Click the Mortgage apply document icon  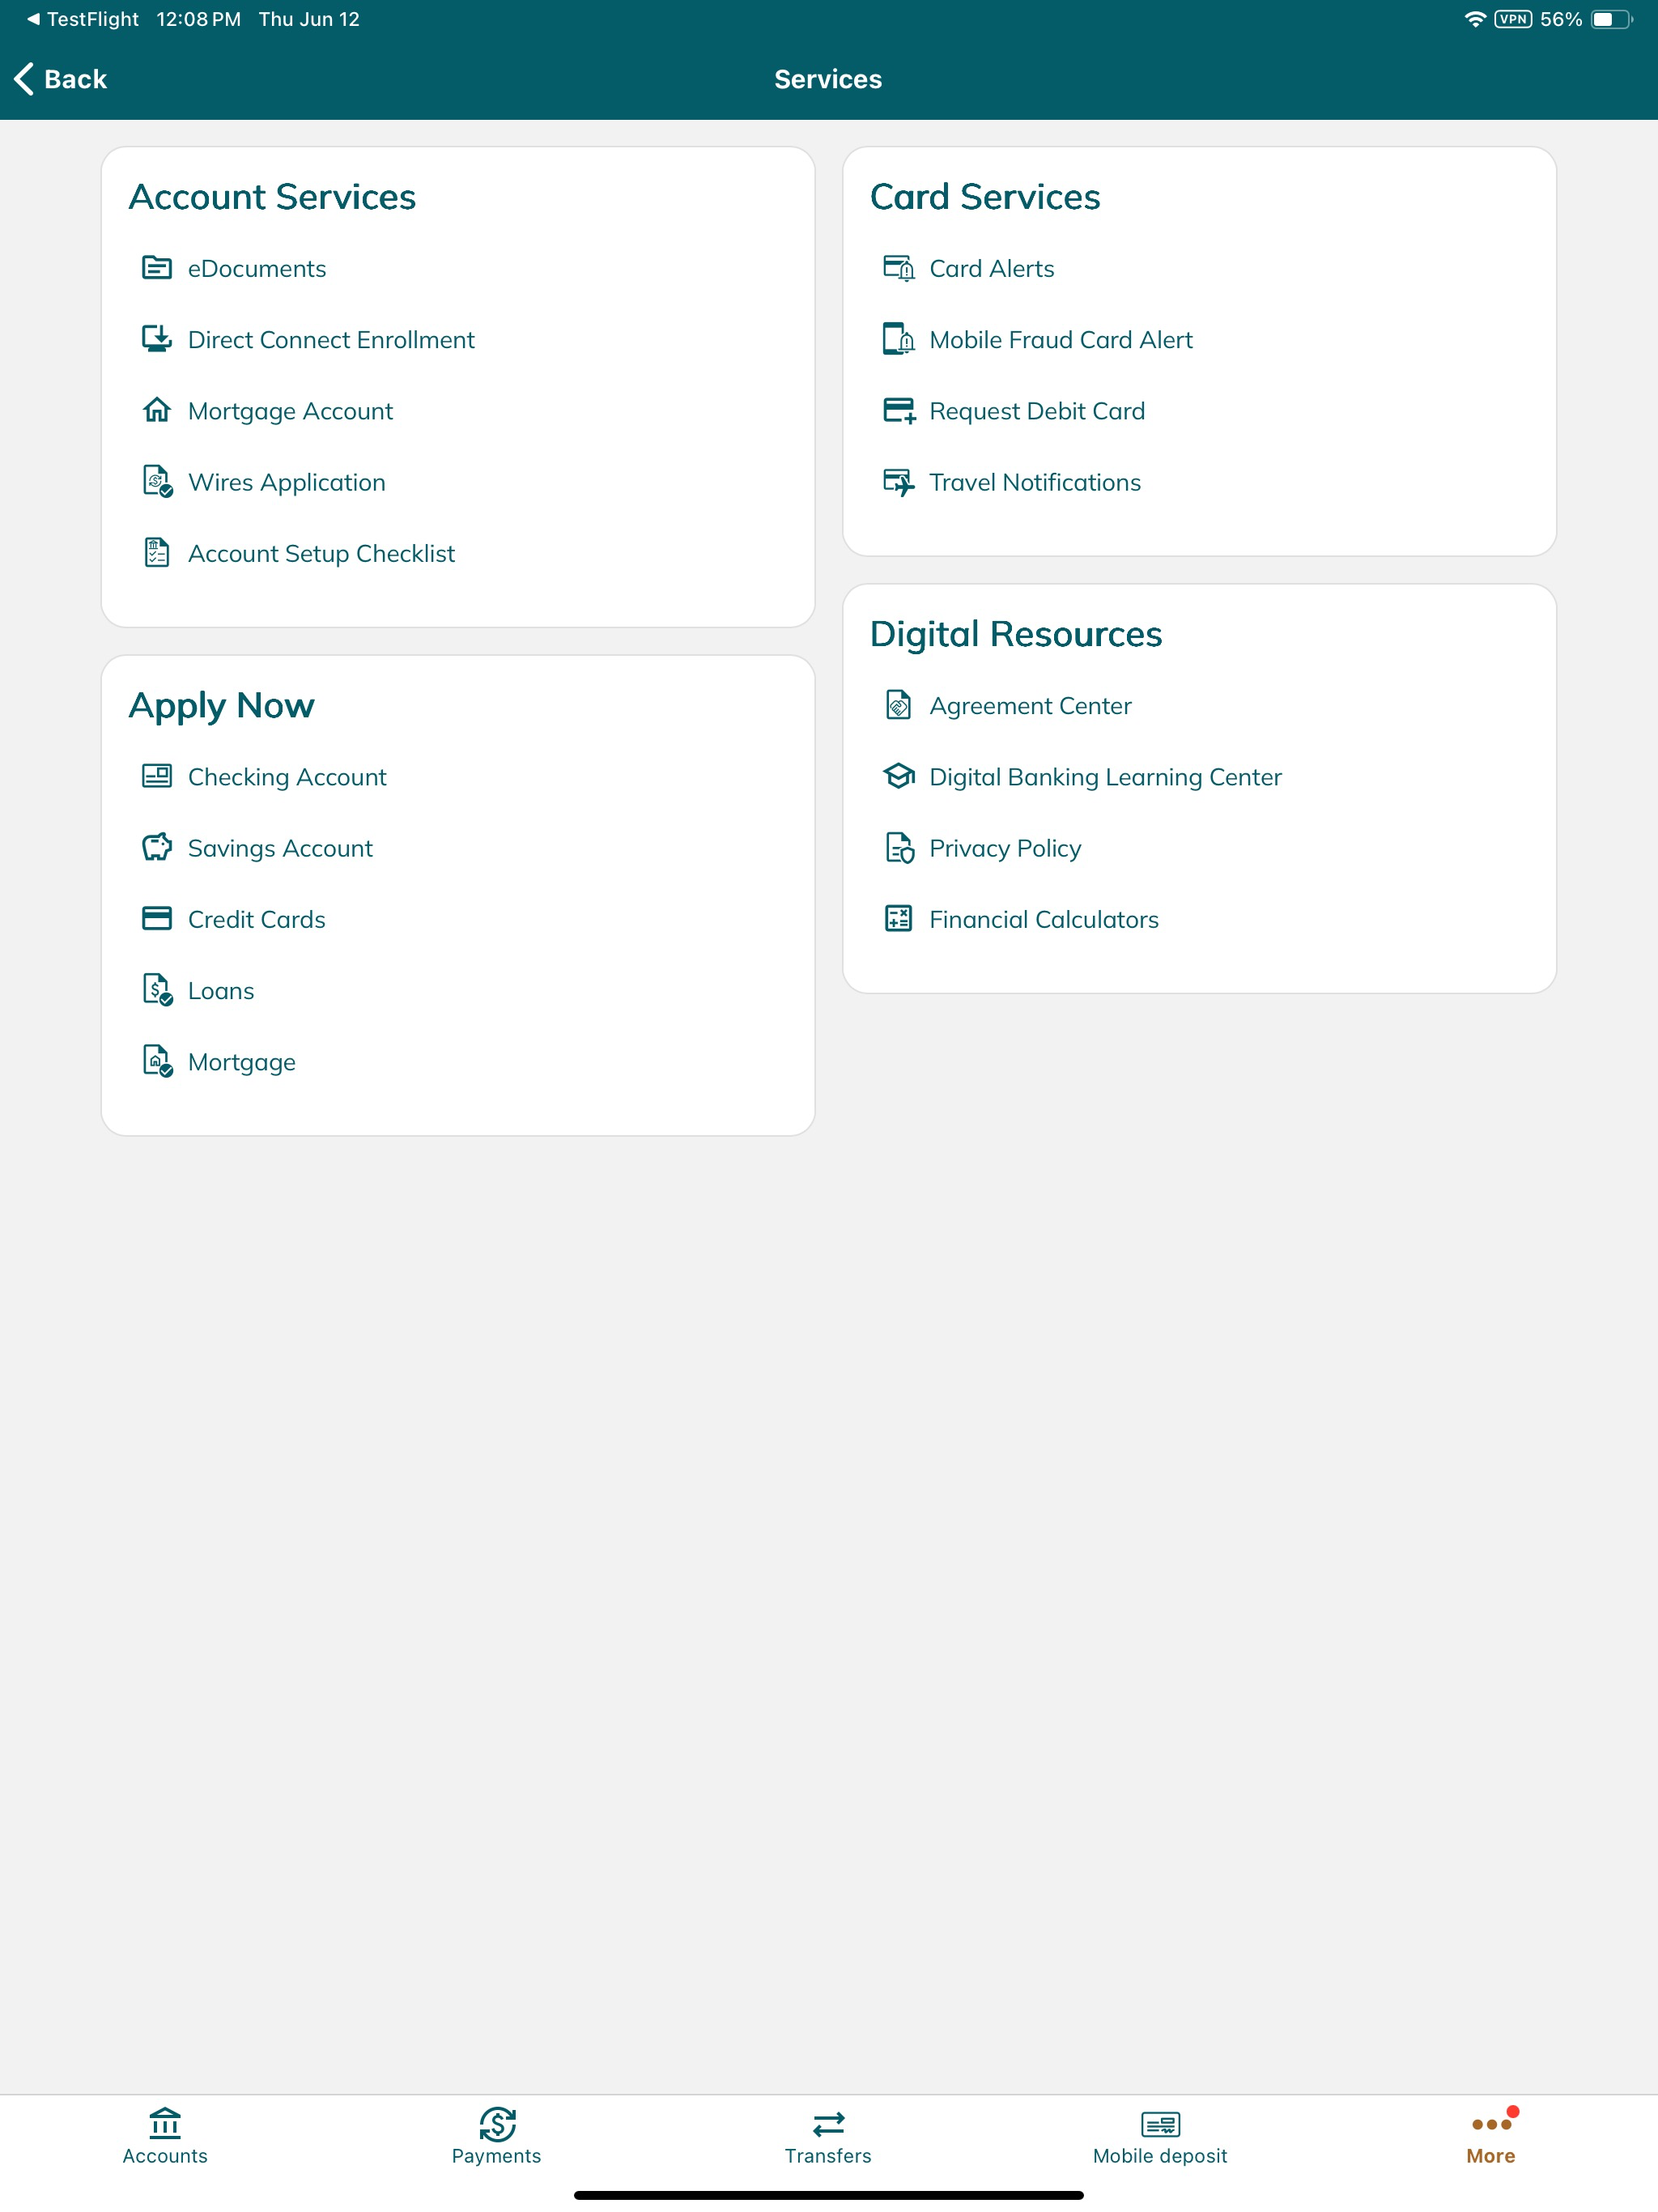157,1061
